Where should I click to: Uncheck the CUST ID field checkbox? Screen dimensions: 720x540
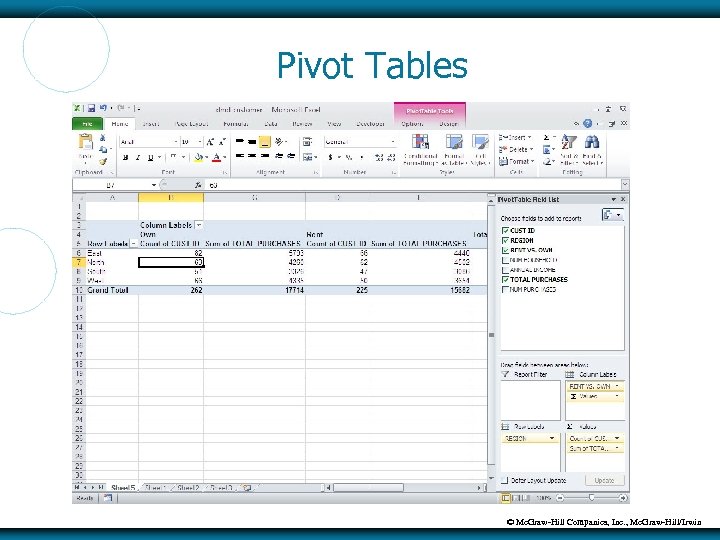click(x=506, y=231)
